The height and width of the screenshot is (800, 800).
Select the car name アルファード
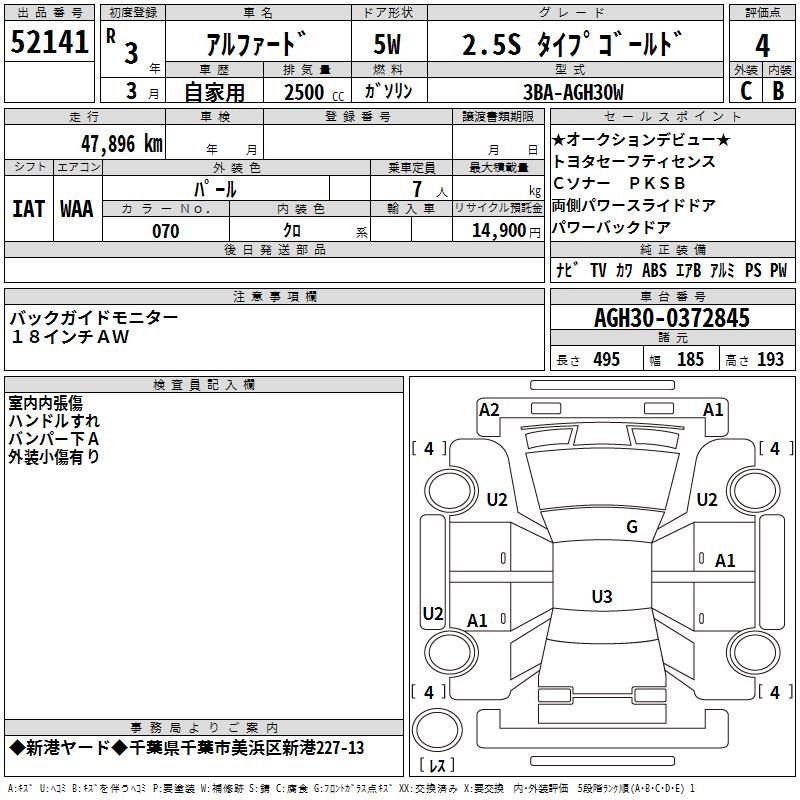point(255,45)
